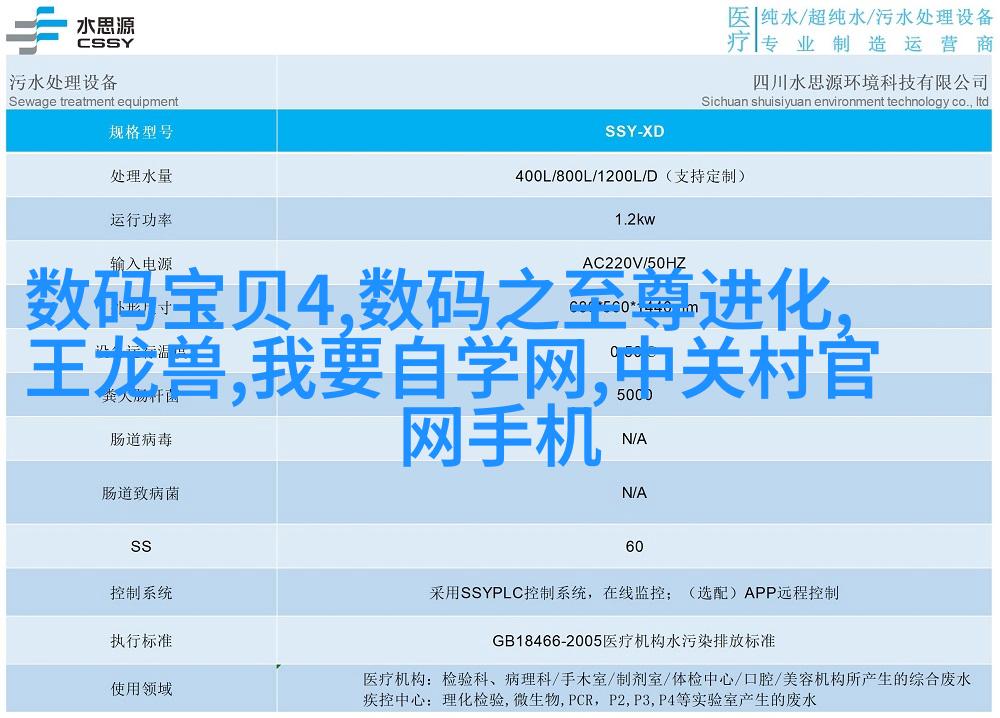Select the N/A value for 肠道致病菌
This screenshot has width=1000, height=718.
pyautogui.click(x=634, y=492)
